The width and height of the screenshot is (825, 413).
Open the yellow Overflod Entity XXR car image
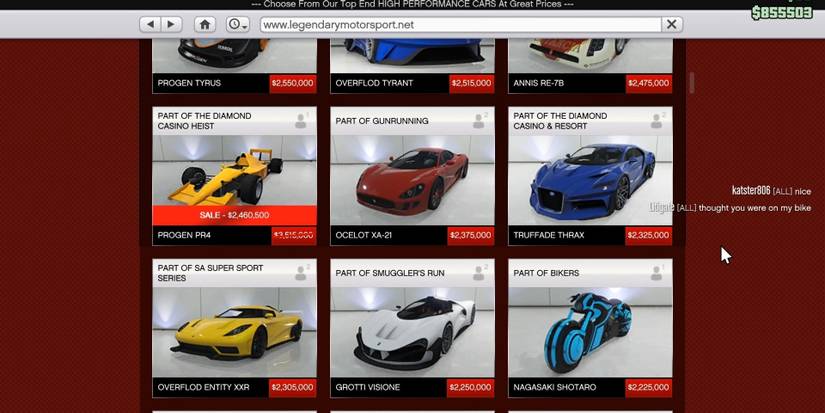[x=235, y=332]
